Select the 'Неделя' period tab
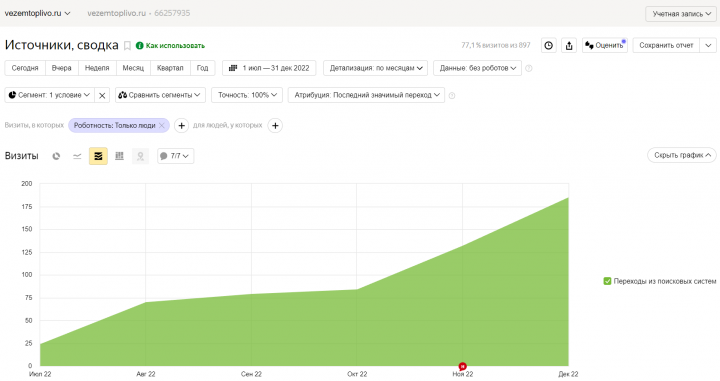 coord(97,68)
